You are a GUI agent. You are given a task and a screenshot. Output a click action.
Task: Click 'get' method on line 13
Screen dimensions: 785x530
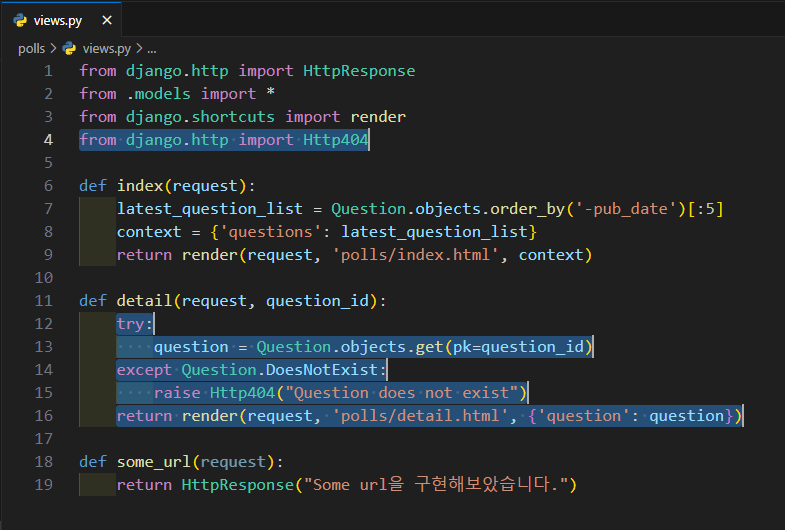point(429,347)
